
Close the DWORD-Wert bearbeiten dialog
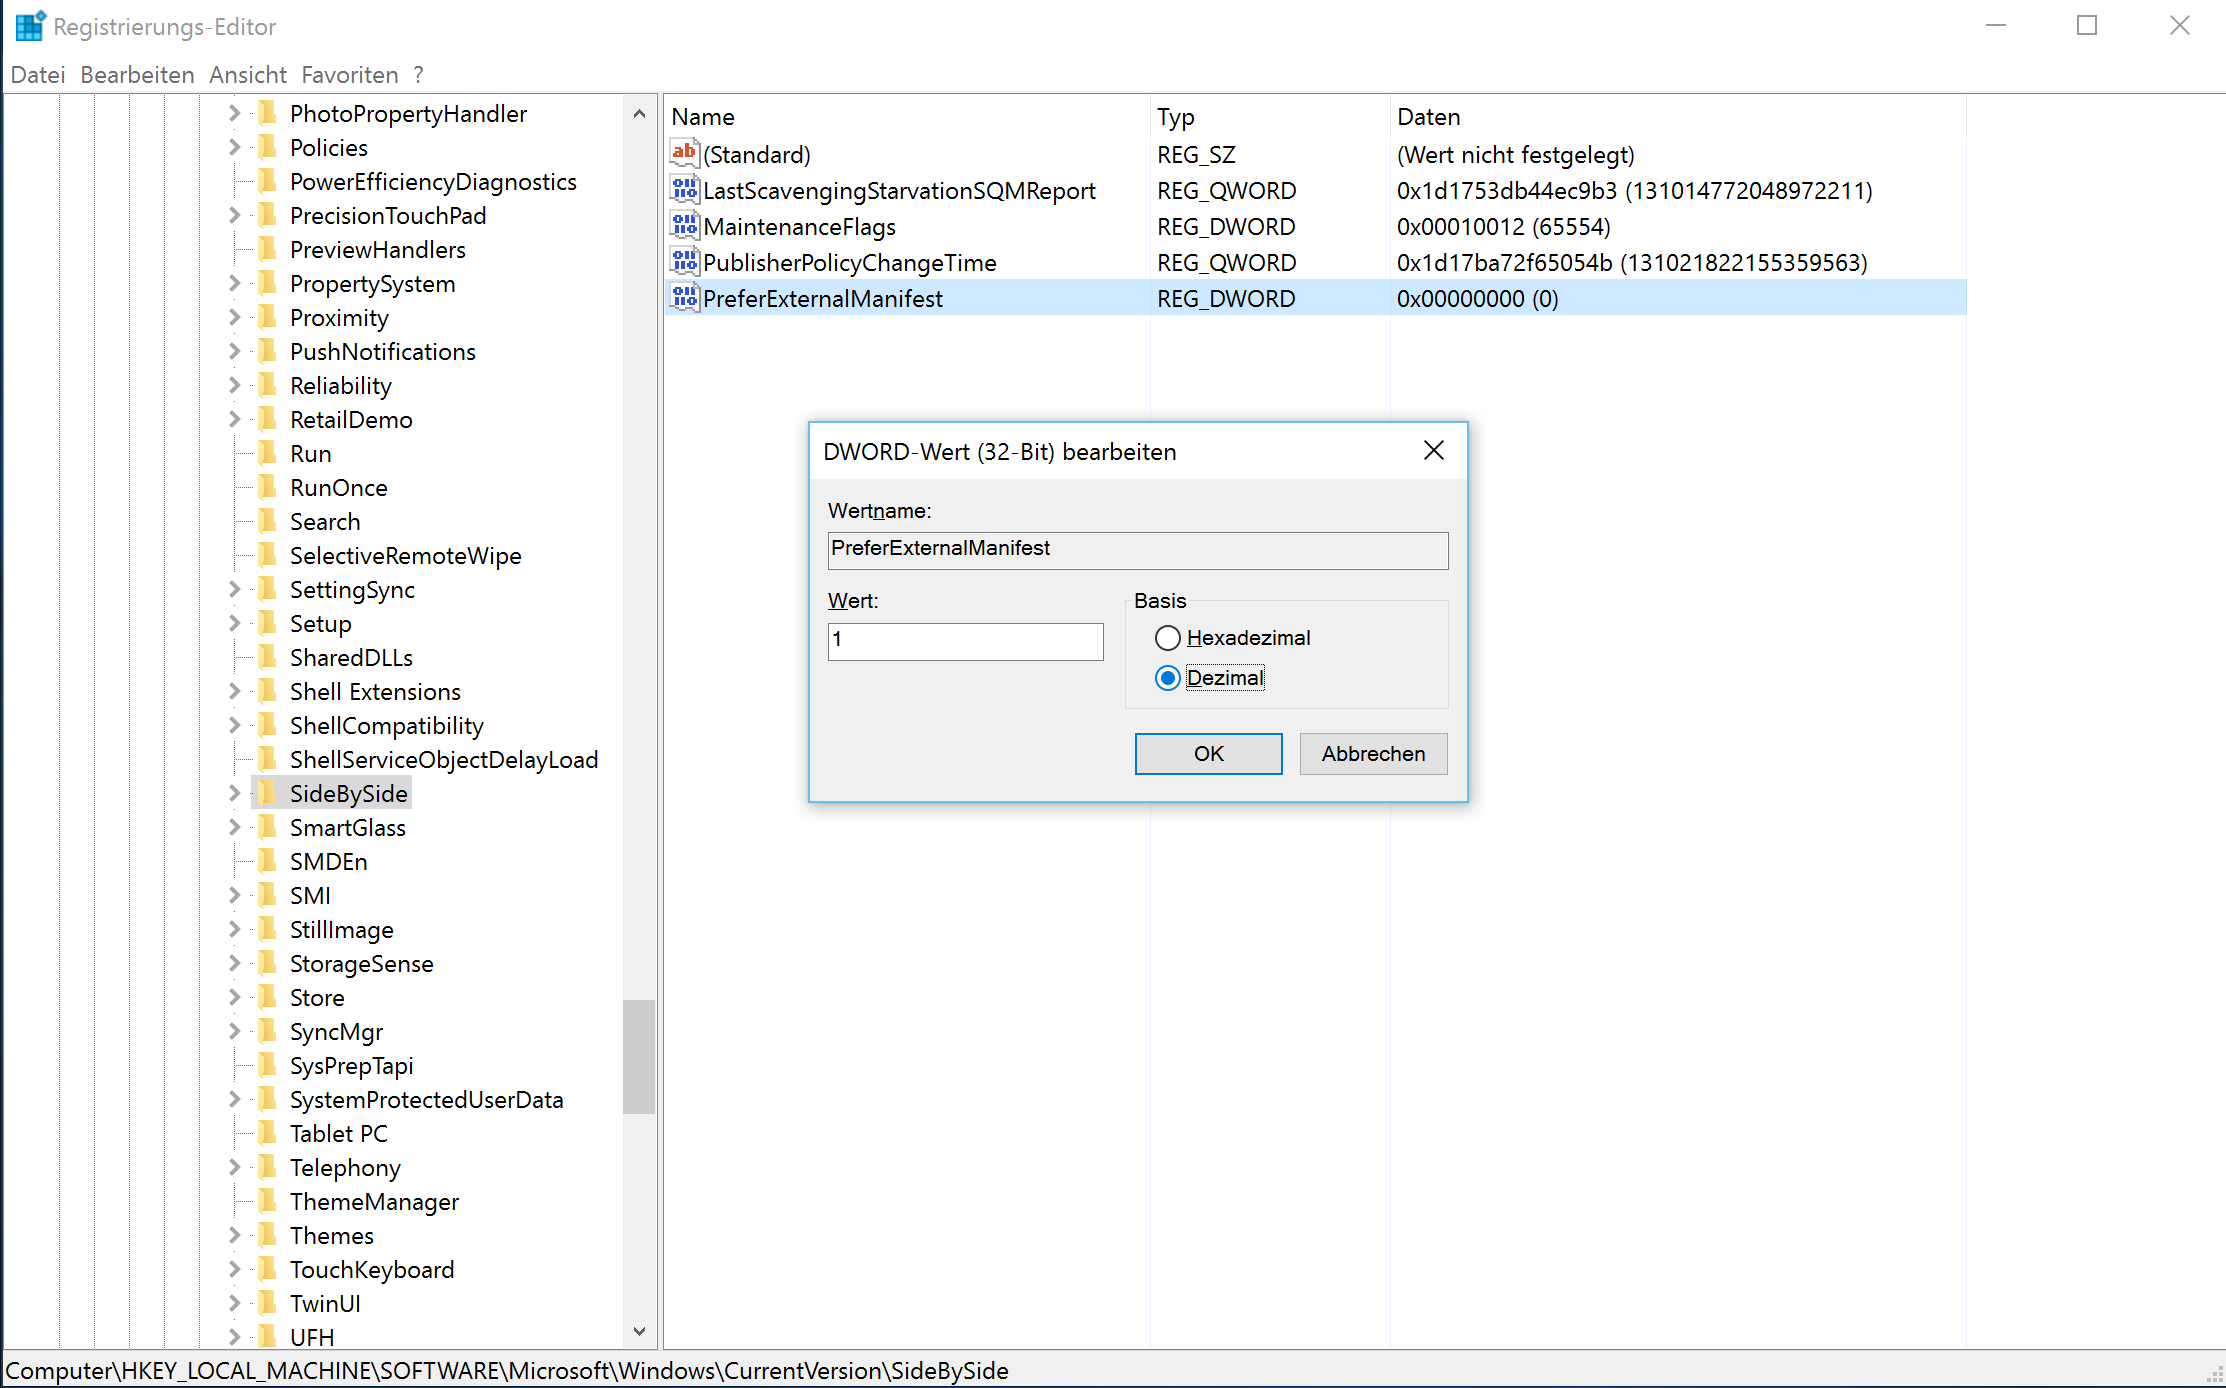coord(1433,451)
